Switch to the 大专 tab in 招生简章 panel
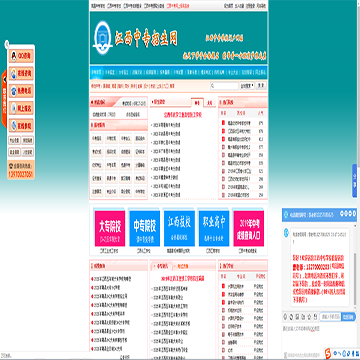The image size is (360, 360). 209,103
